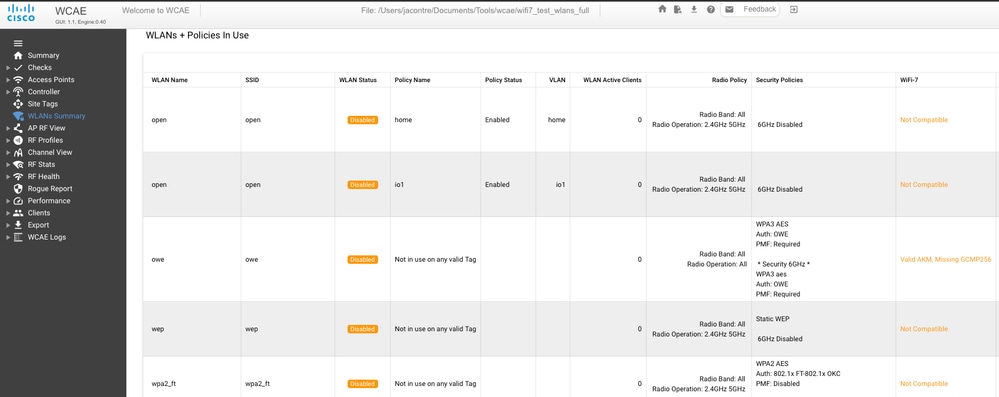This screenshot has width=999, height=397.
Task: Click the RF Health wifi icon
Action: tap(18, 177)
